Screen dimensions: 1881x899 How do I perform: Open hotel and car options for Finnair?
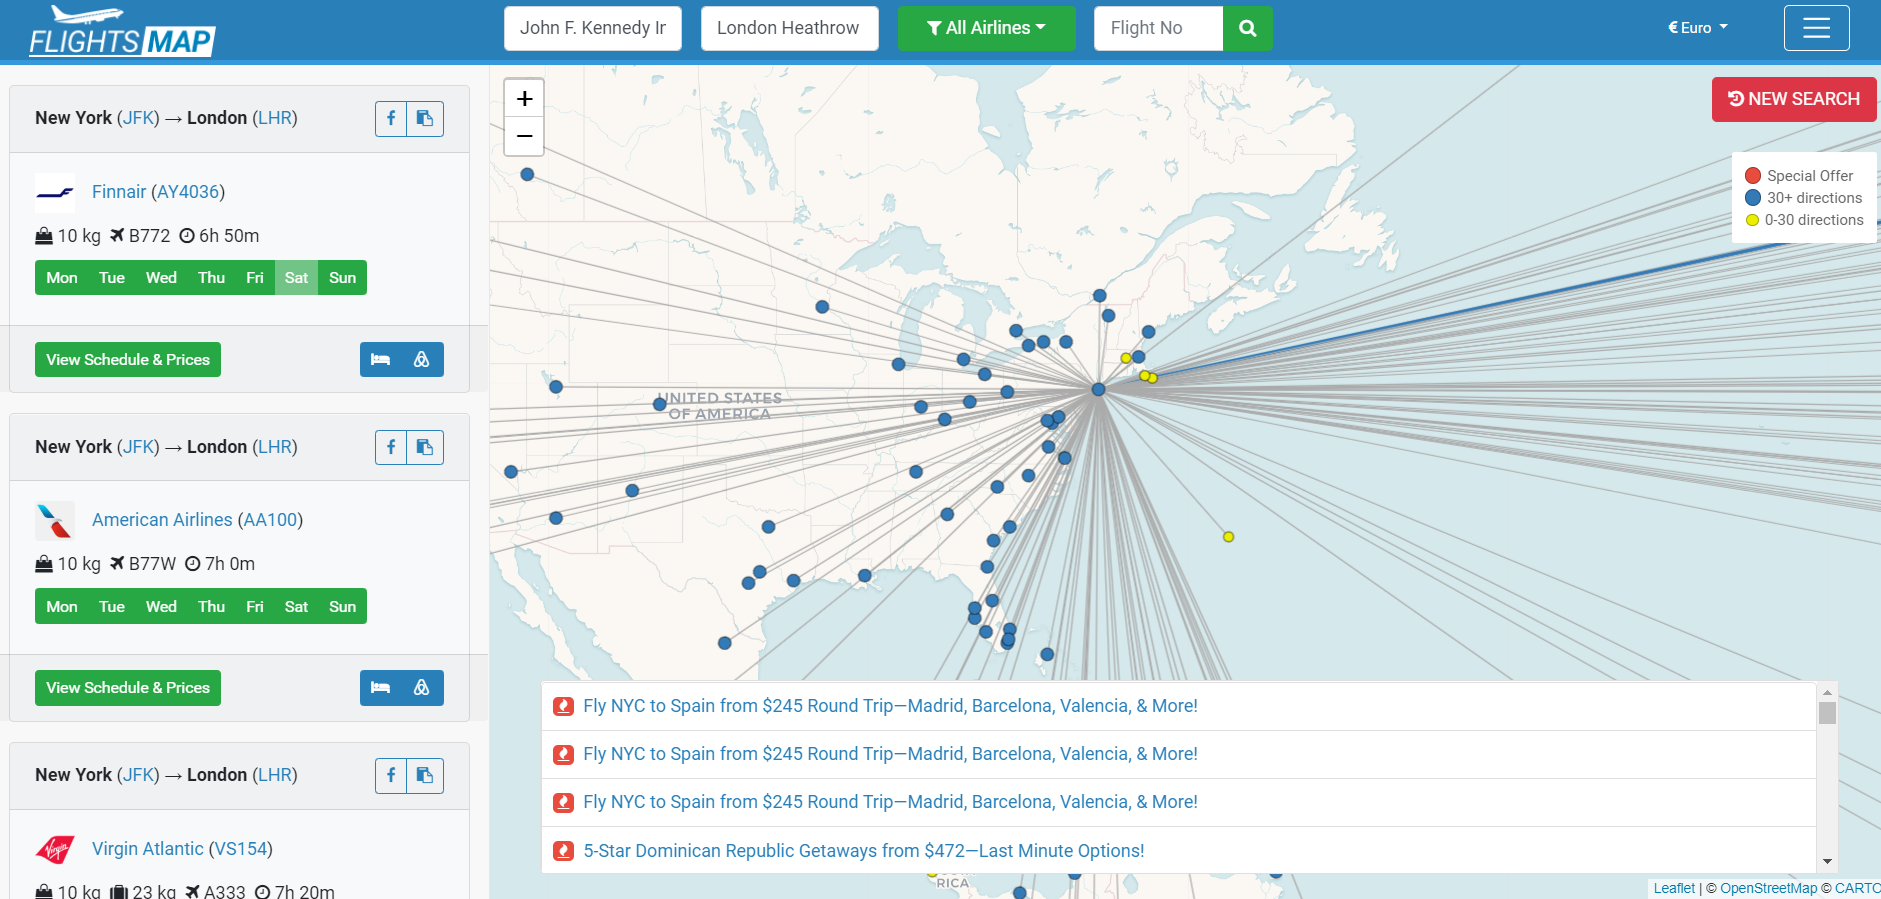point(401,359)
